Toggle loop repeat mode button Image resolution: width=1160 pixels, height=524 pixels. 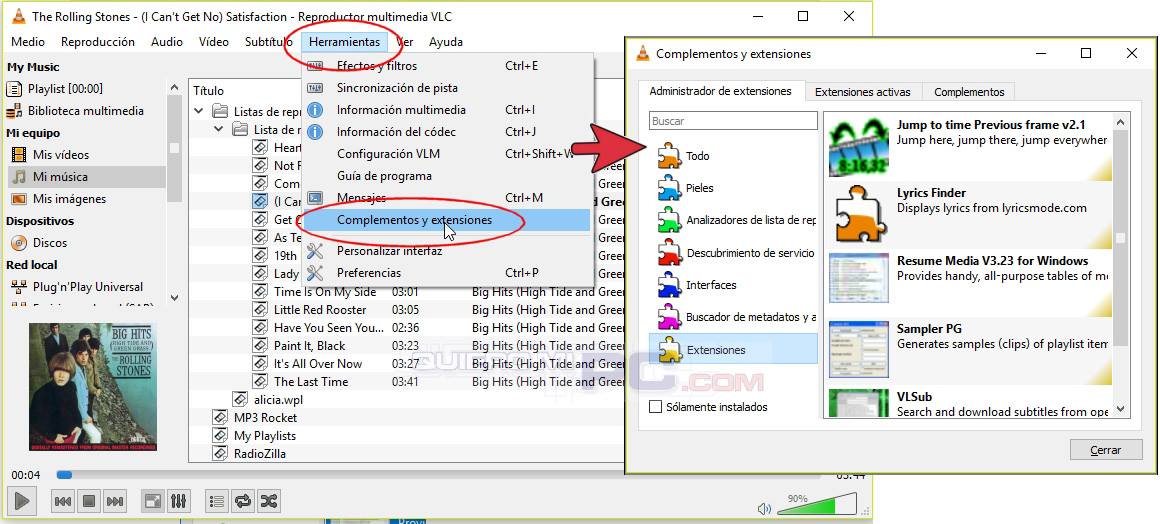pos(243,502)
